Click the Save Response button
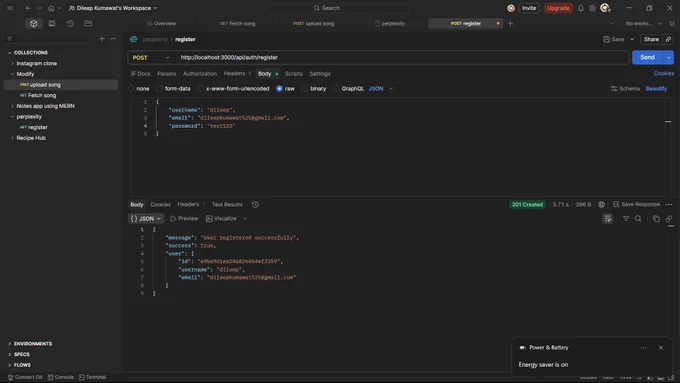680x383 pixels. point(636,204)
